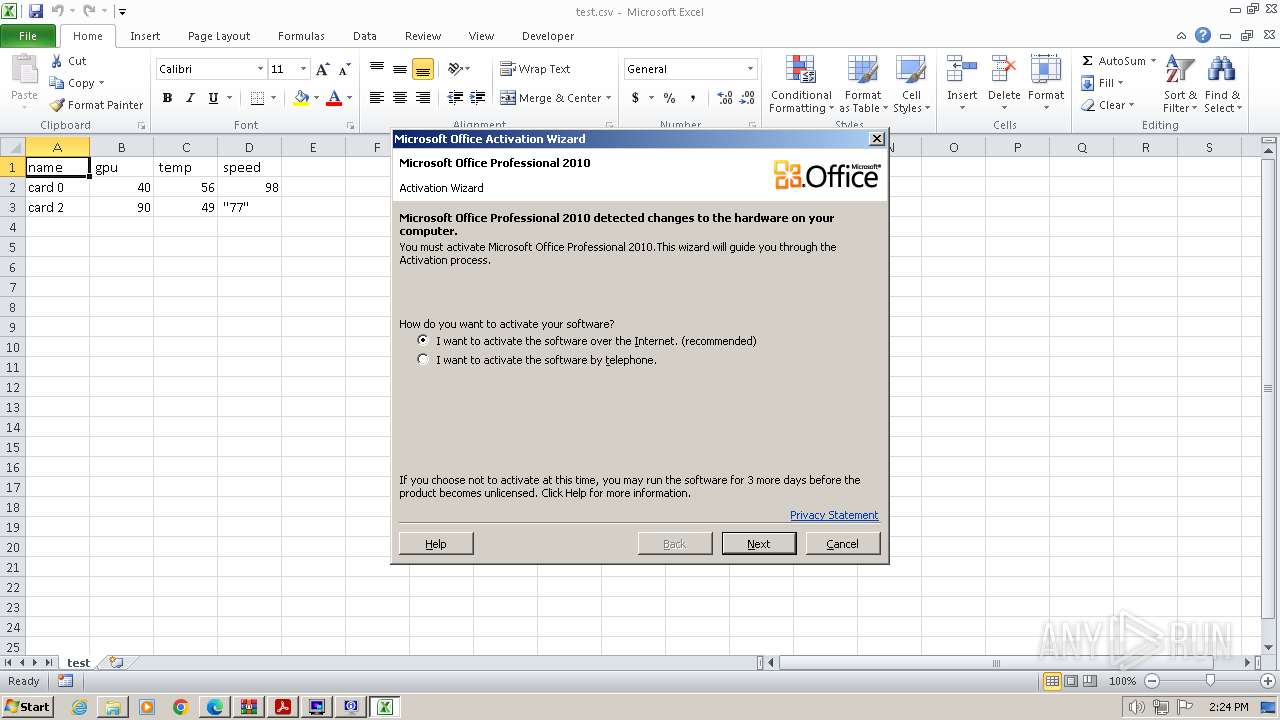Apply Percent Style

[x=669, y=98]
